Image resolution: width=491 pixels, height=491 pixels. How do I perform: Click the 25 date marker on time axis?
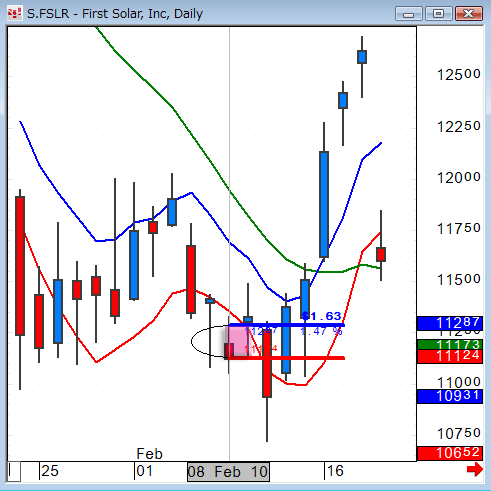pyautogui.click(x=50, y=471)
